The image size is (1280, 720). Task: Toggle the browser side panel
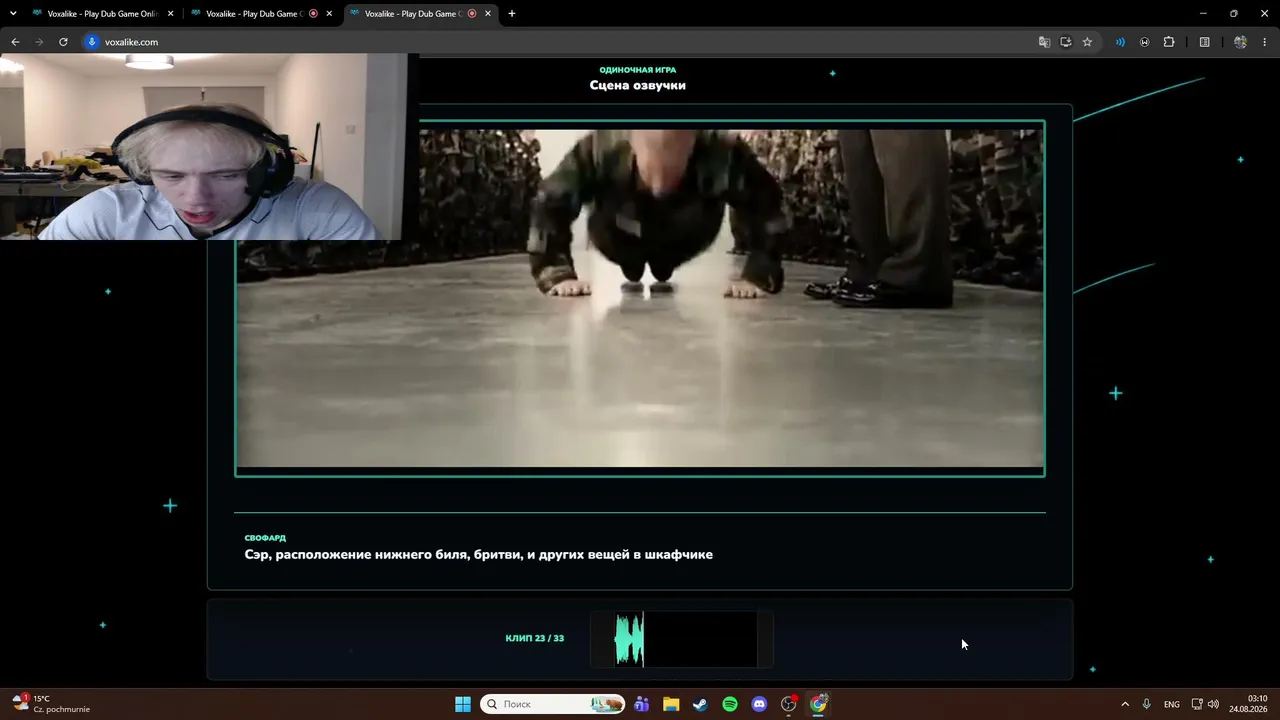[x=1204, y=42]
